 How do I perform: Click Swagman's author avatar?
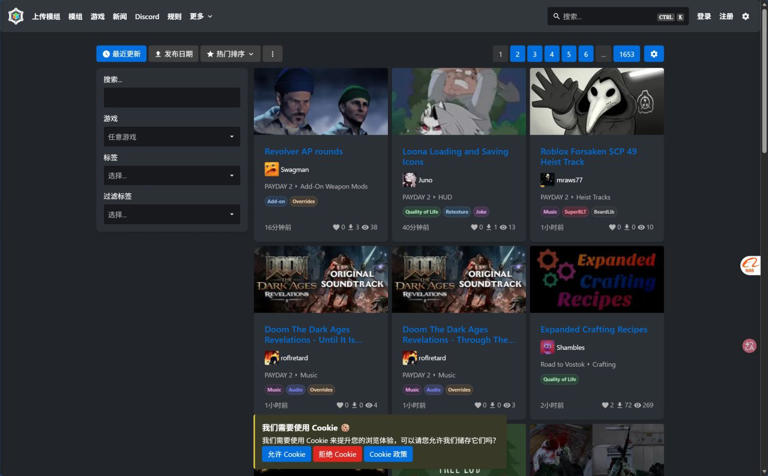click(271, 169)
